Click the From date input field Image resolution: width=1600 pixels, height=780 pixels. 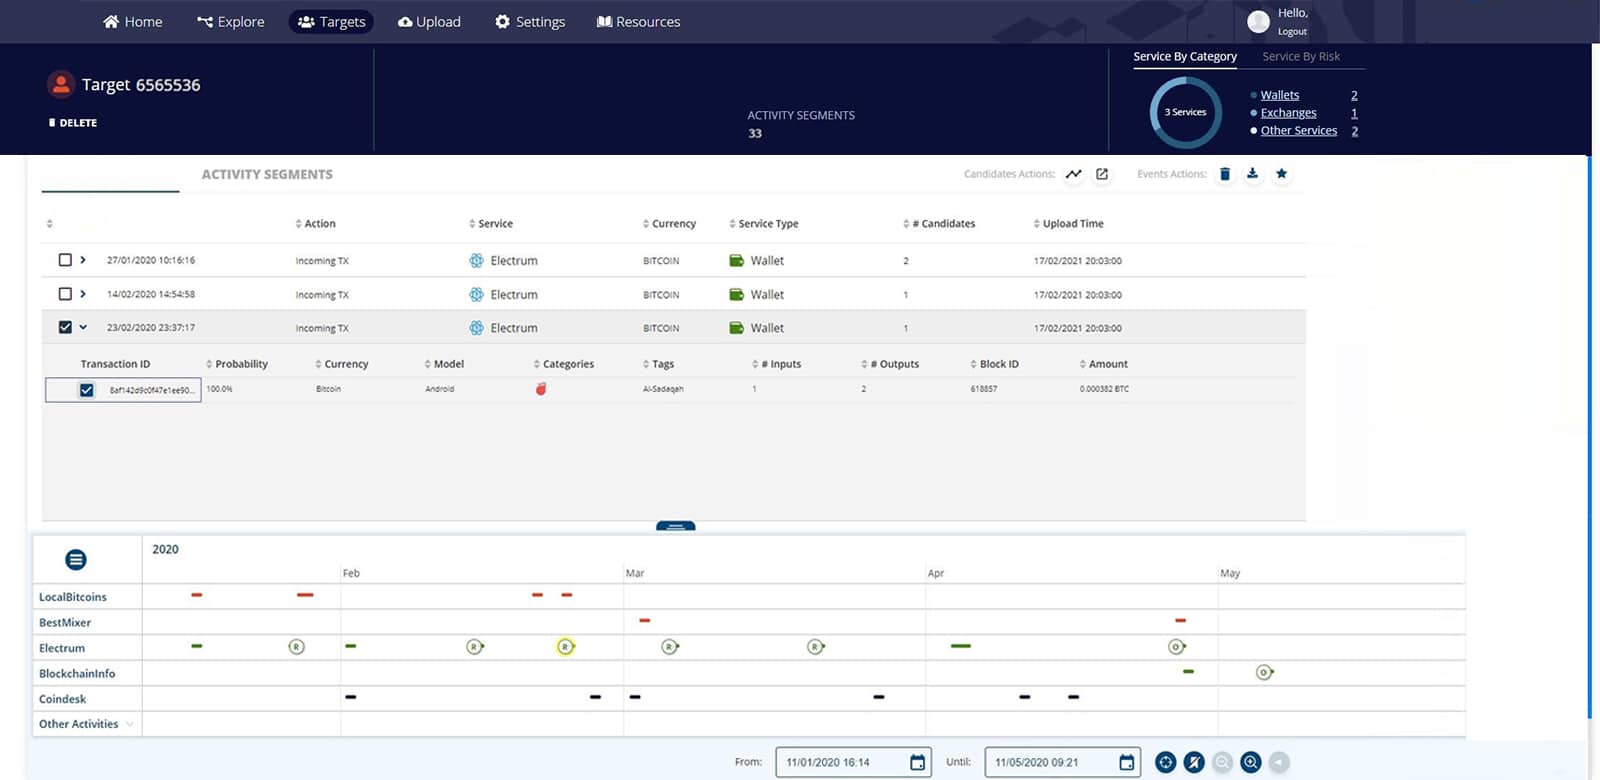tap(853, 762)
